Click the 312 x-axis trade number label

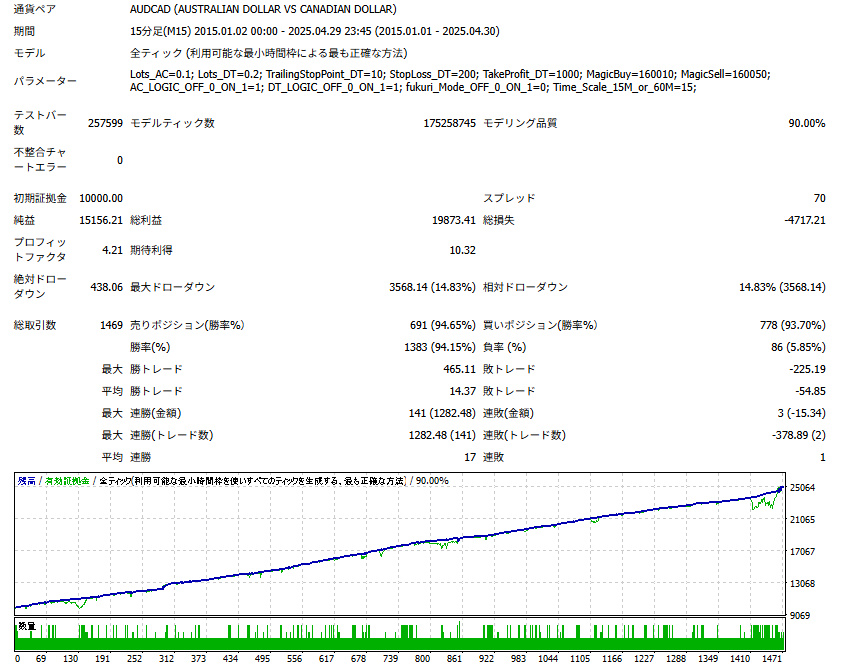[166, 658]
